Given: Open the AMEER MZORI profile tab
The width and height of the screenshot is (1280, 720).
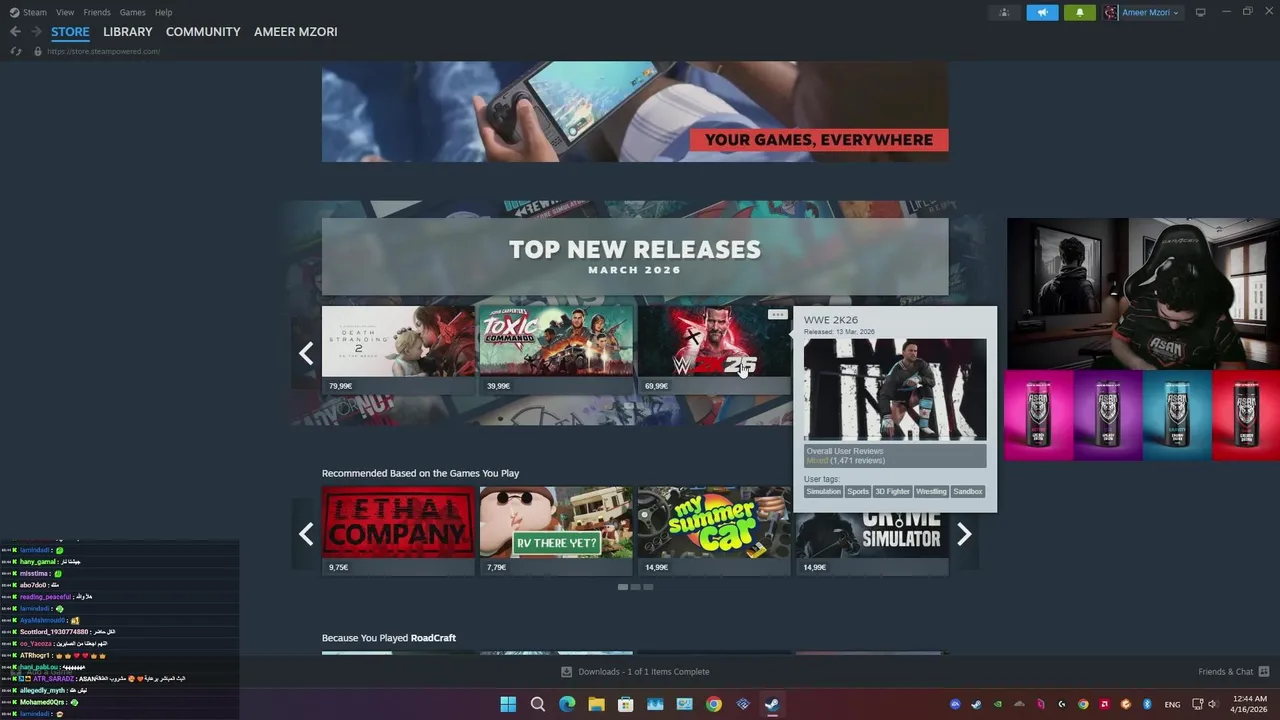Looking at the screenshot, I should click(x=296, y=32).
